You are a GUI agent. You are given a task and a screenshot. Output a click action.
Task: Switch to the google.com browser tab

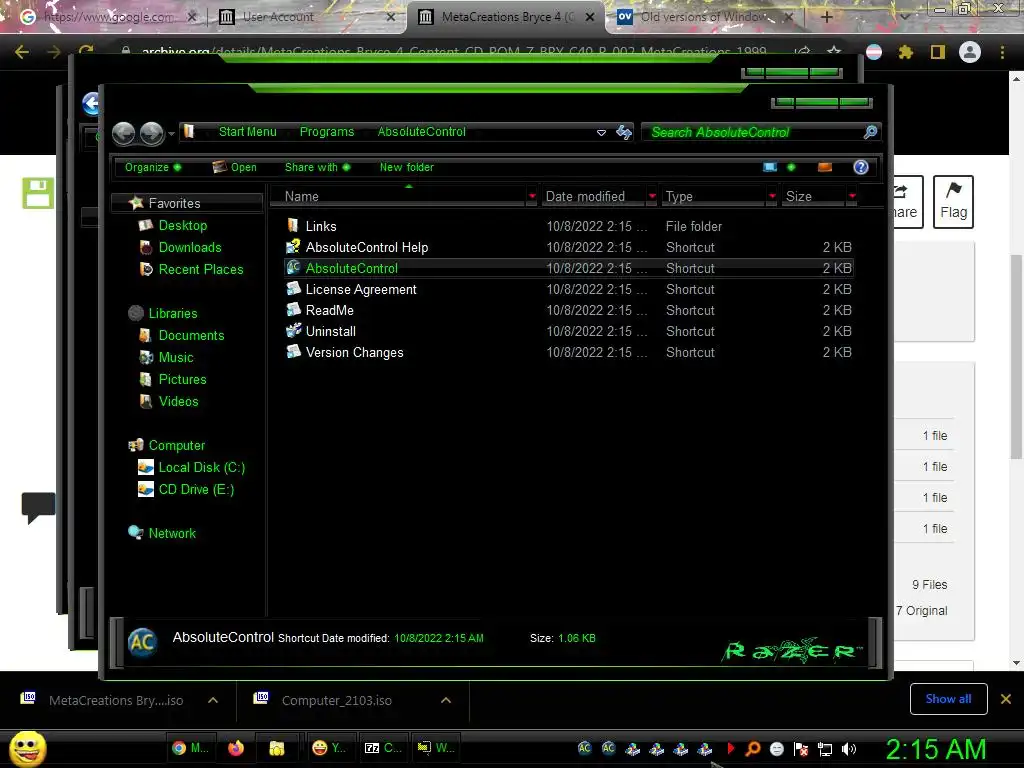(x=108, y=17)
